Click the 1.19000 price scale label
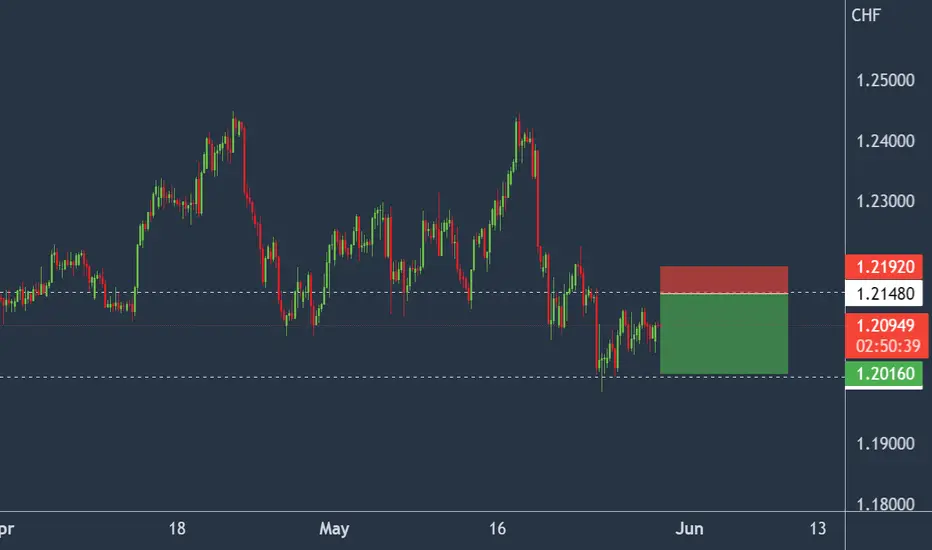 tap(885, 444)
